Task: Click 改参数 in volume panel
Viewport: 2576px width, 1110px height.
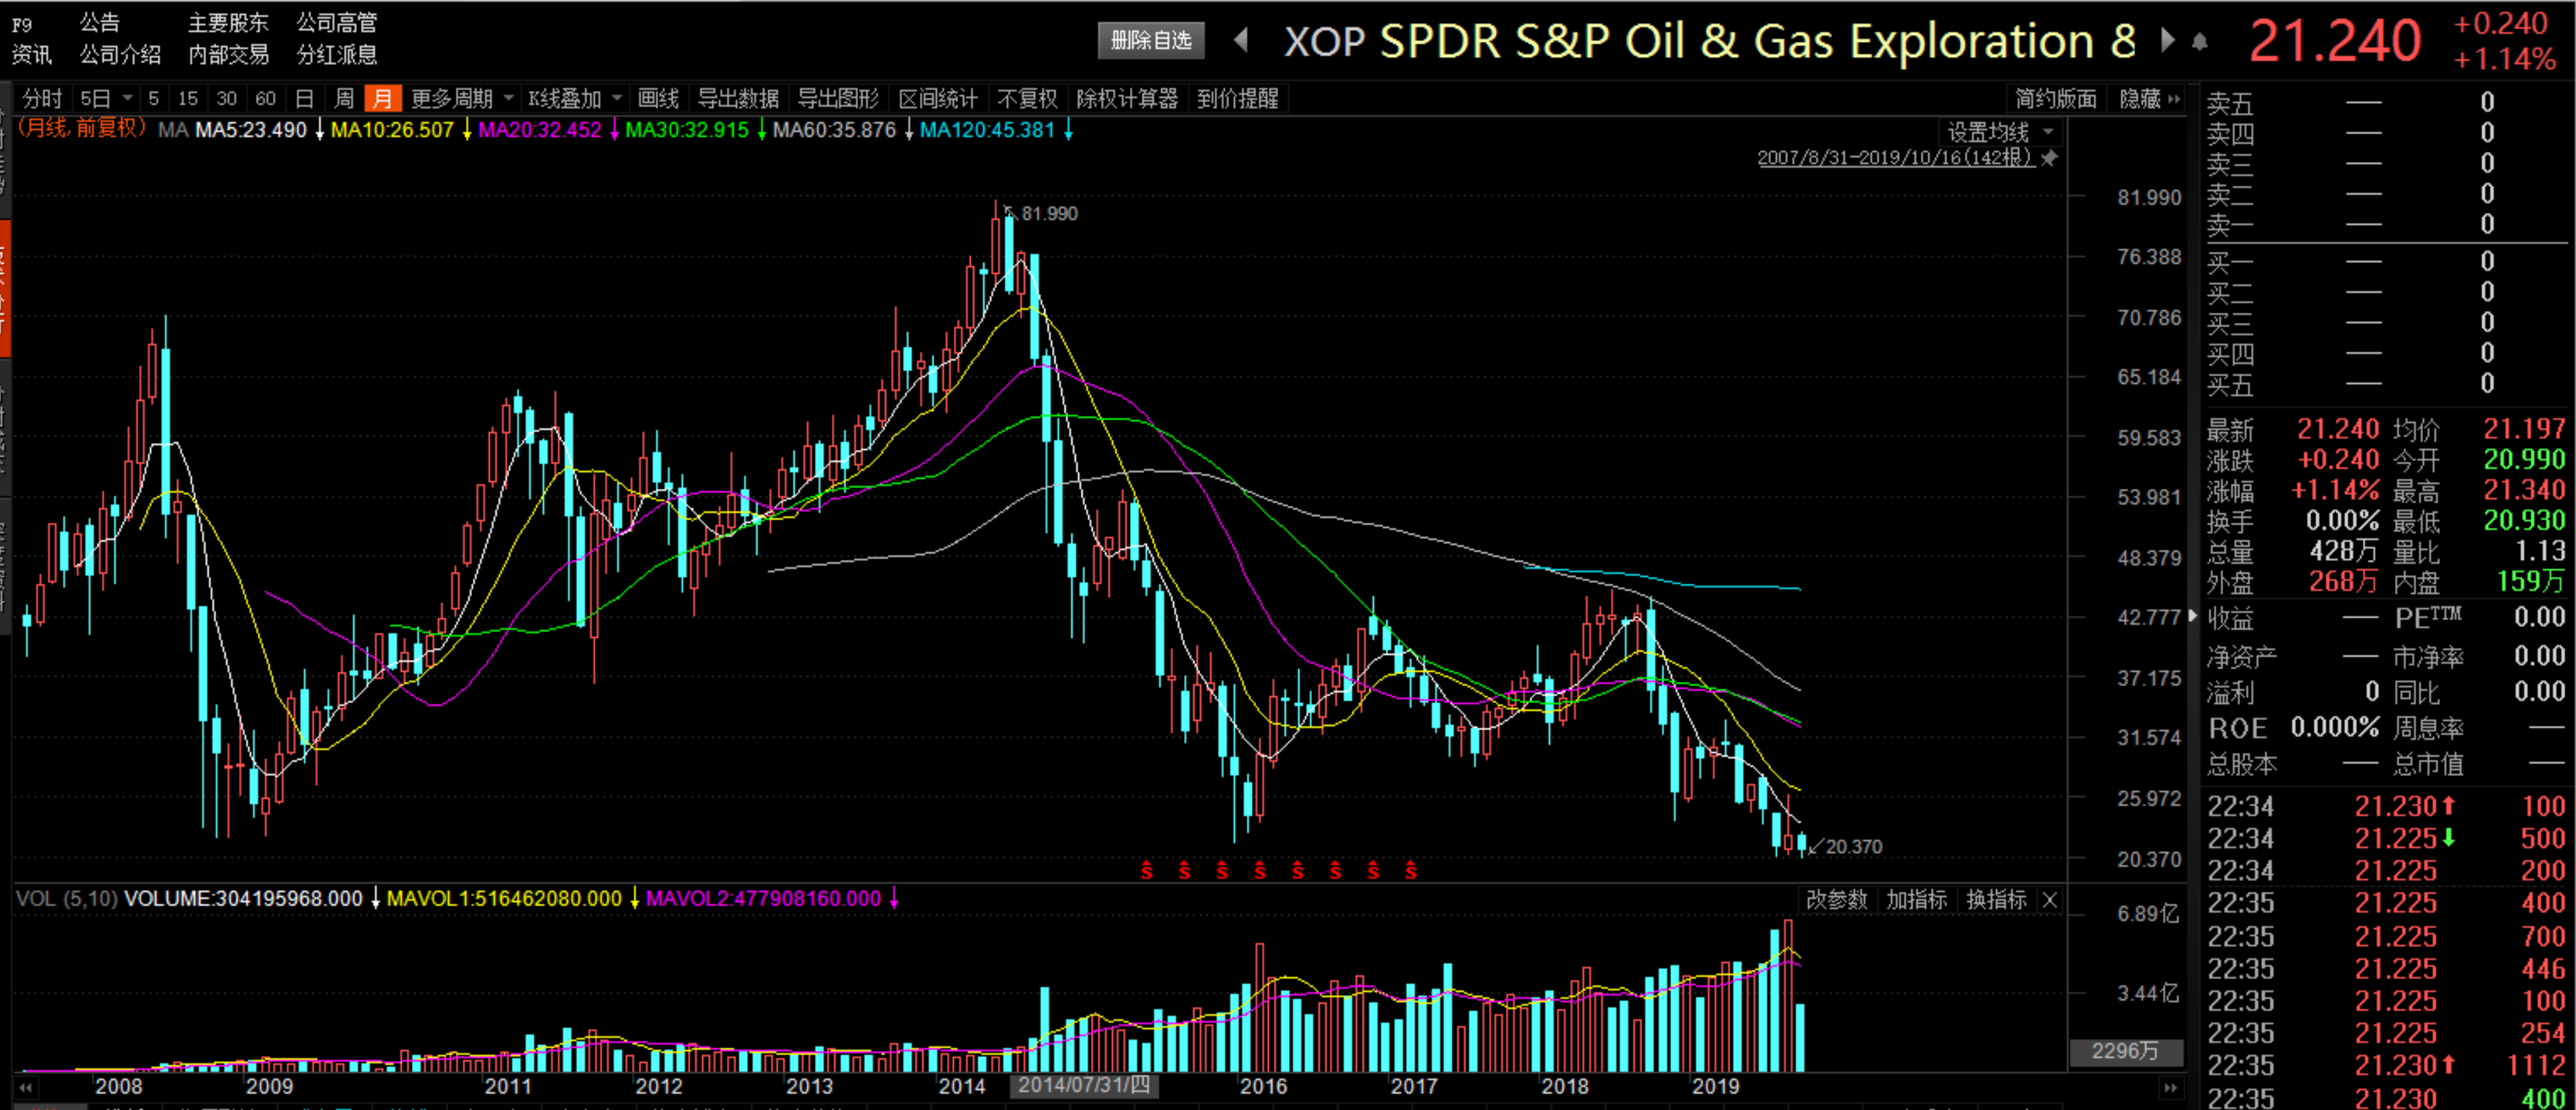Action: [x=1836, y=899]
